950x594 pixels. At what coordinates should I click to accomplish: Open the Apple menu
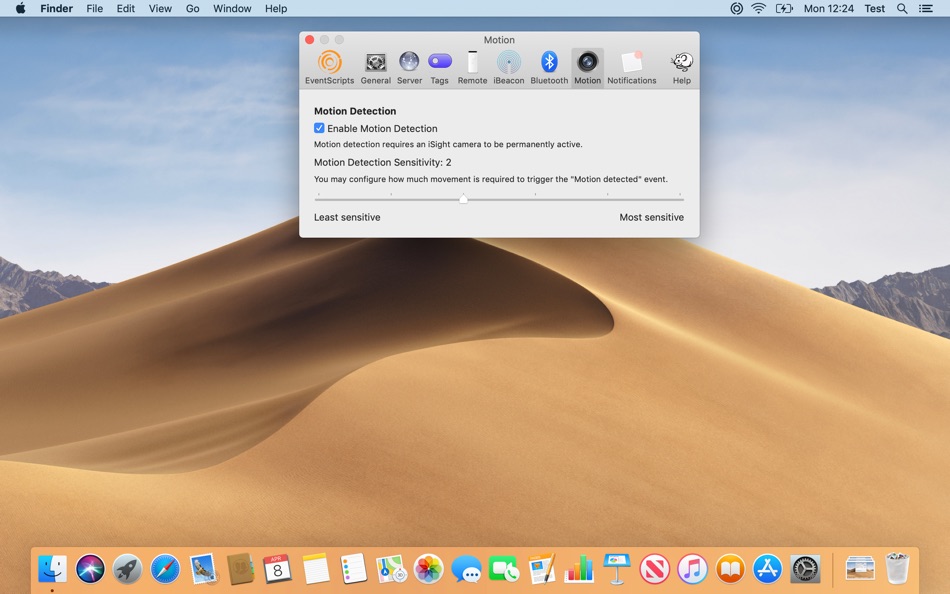[20, 8]
